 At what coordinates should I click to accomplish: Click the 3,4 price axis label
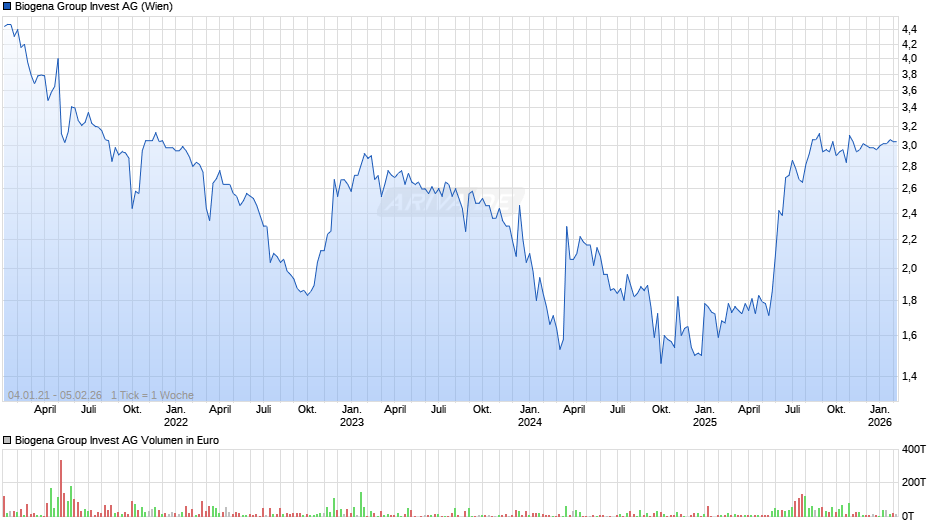point(909,107)
